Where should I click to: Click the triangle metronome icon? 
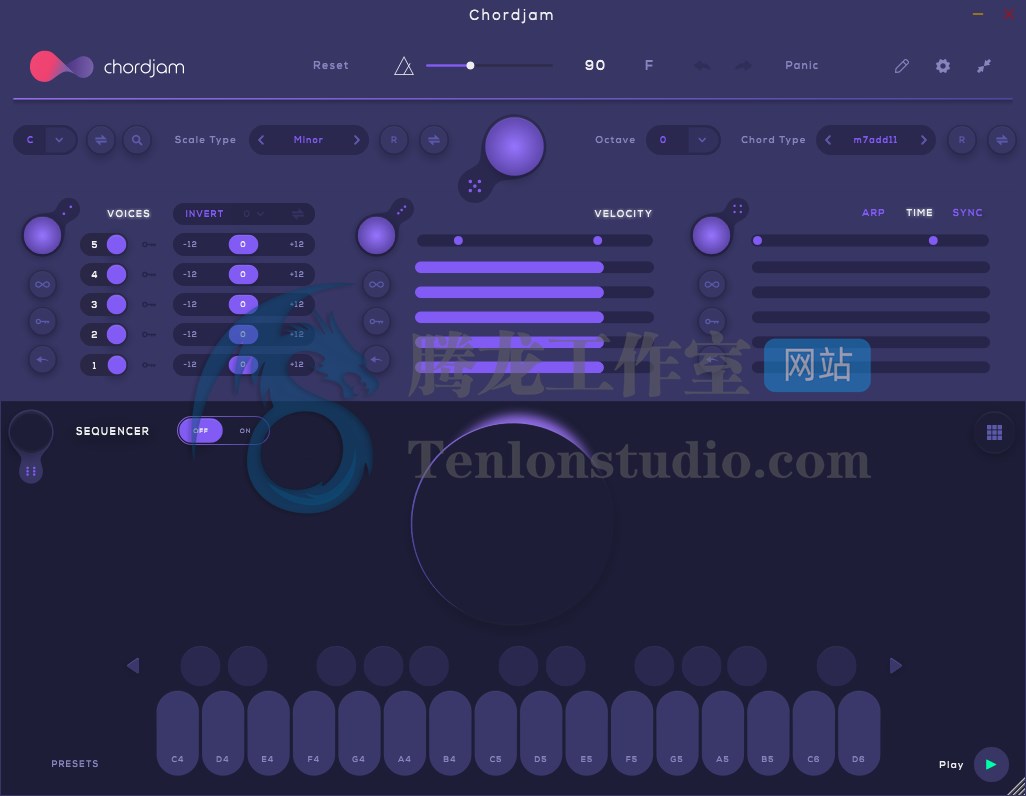click(x=404, y=65)
